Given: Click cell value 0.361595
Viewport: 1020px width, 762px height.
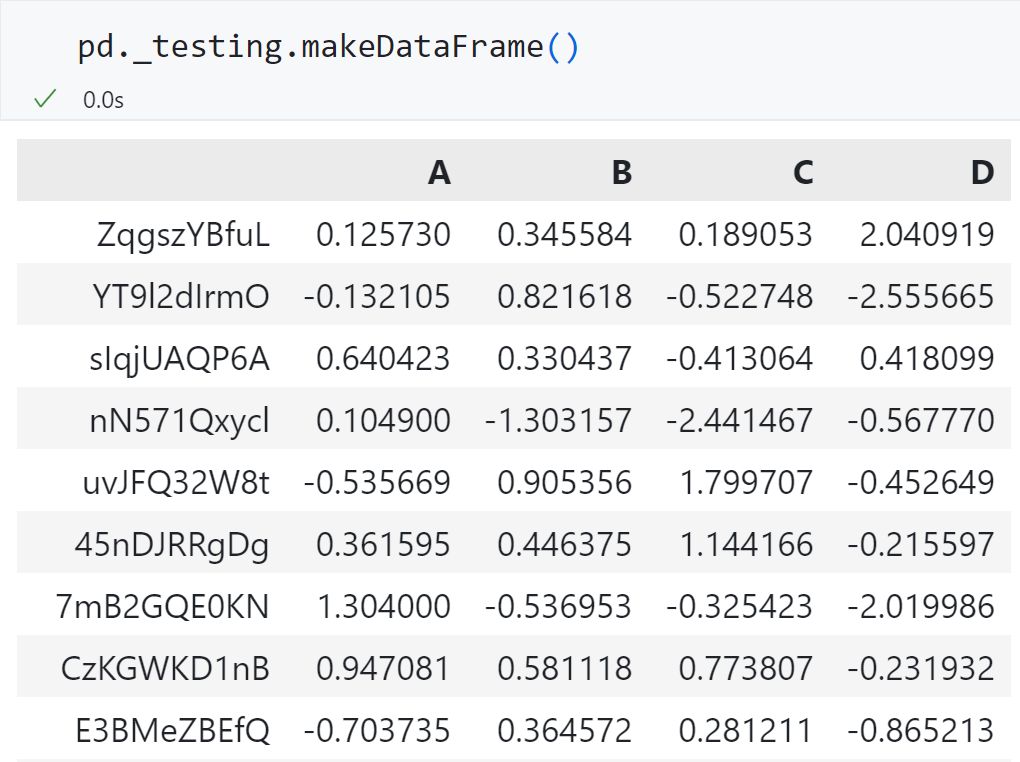Looking at the screenshot, I should pyautogui.click(x=383, y=545).
